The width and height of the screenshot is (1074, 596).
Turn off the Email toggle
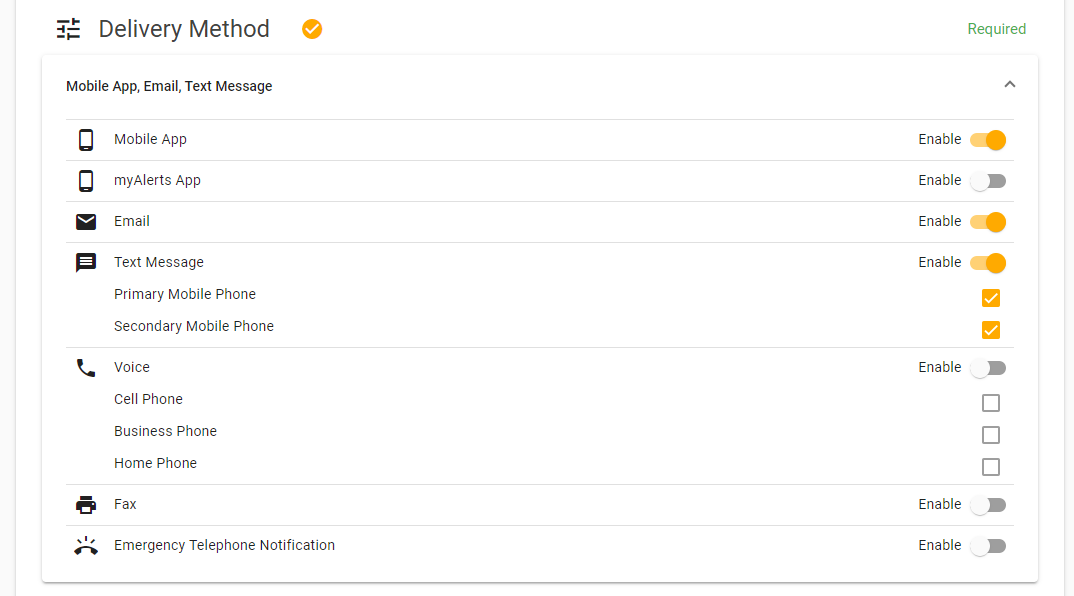[988, 222]
